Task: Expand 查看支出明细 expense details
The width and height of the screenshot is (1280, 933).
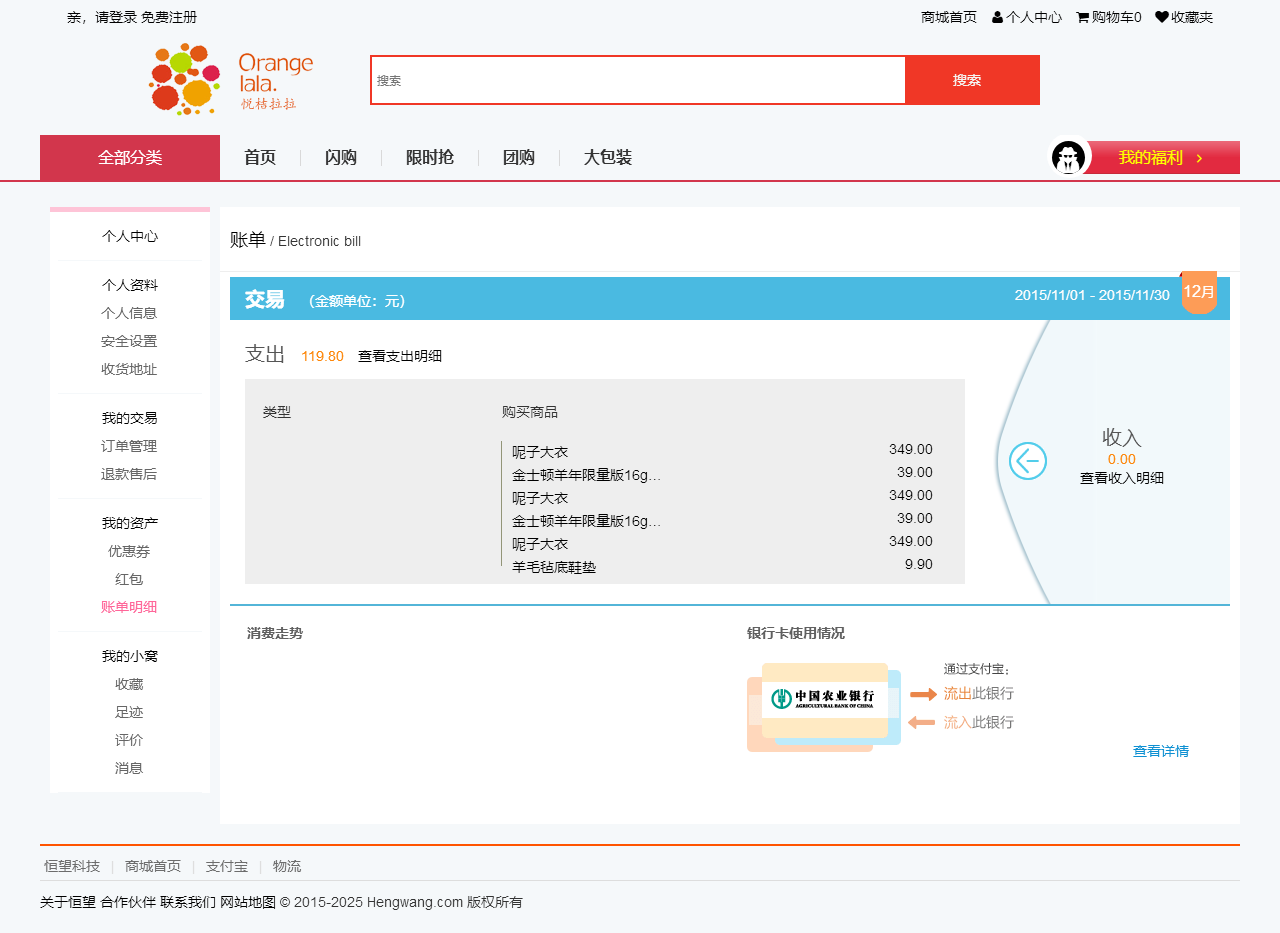Action: 400,356
